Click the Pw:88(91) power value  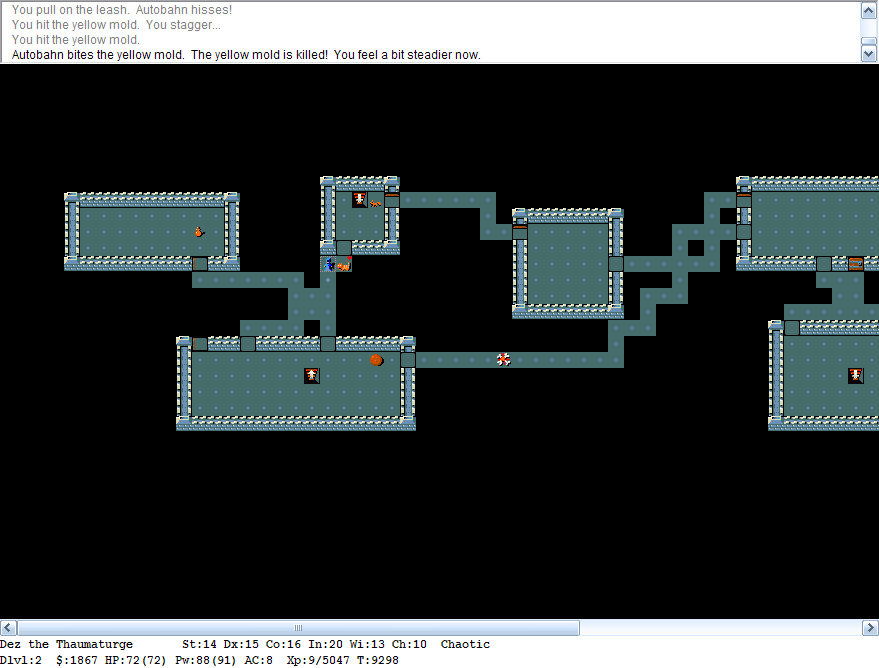point(206,660)
